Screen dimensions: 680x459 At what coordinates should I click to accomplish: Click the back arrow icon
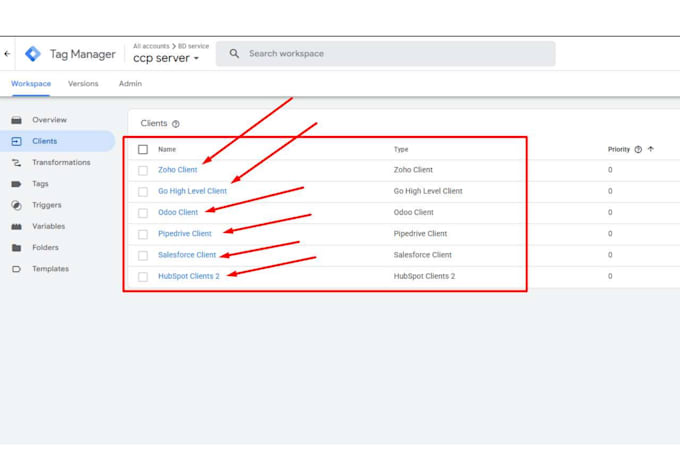click(x=7, y=54)
